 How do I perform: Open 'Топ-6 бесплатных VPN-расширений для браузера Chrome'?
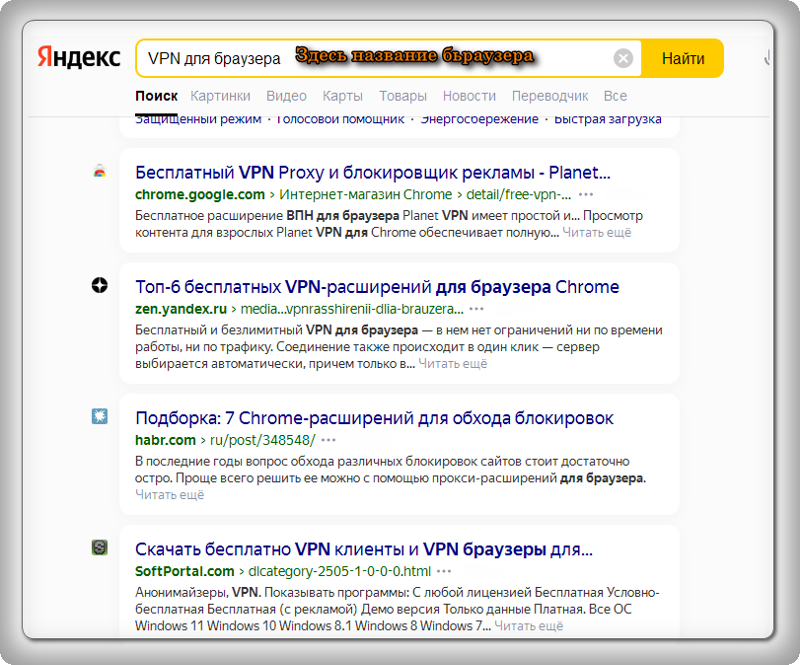point(377,287)
